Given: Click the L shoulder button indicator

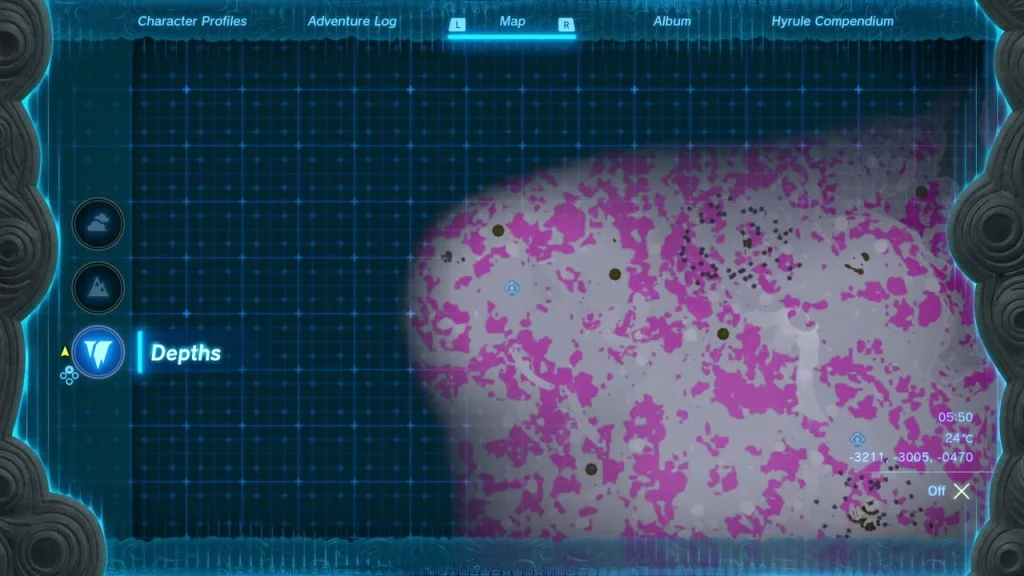Looking at the screenshot, I should pos(457,25).
